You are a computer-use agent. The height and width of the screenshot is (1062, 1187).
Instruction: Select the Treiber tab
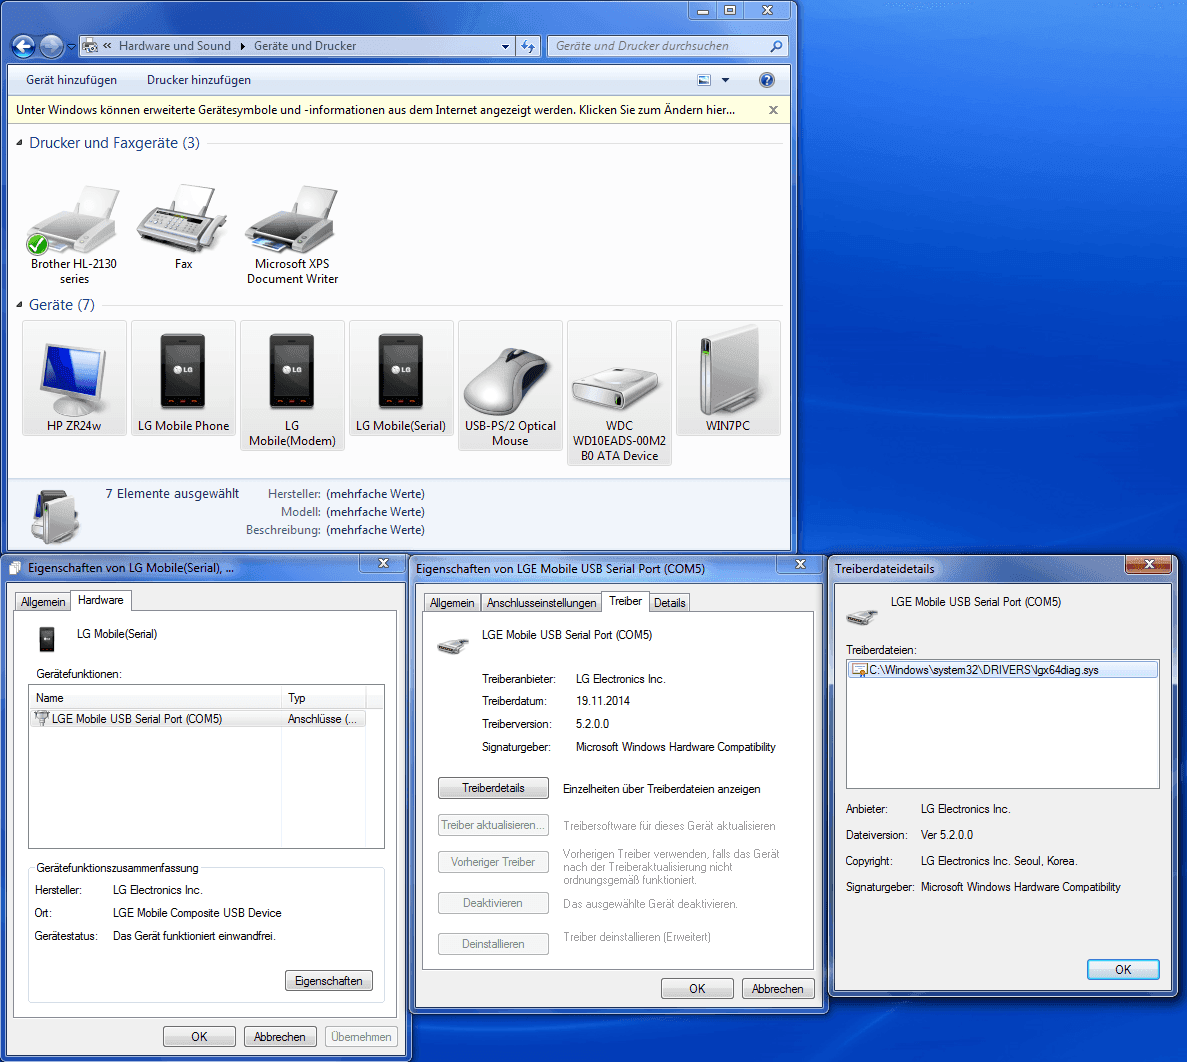pos(625,601)
